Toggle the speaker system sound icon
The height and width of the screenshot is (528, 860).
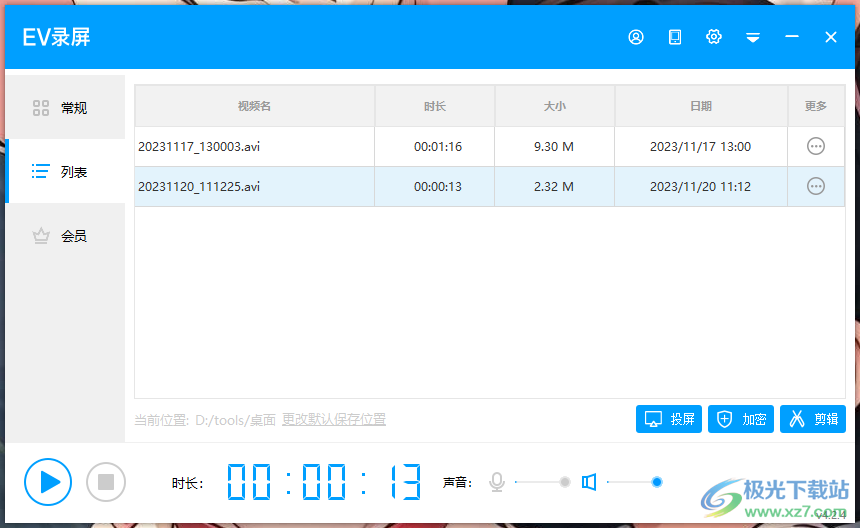point(589,482)
